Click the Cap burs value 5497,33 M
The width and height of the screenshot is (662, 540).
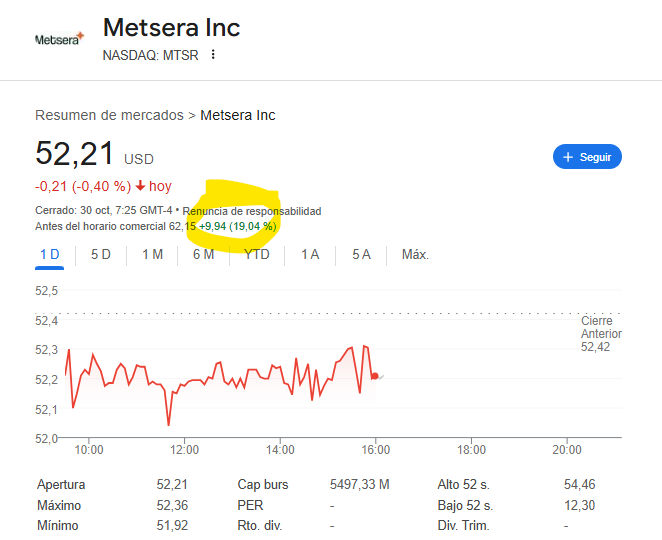359,485
